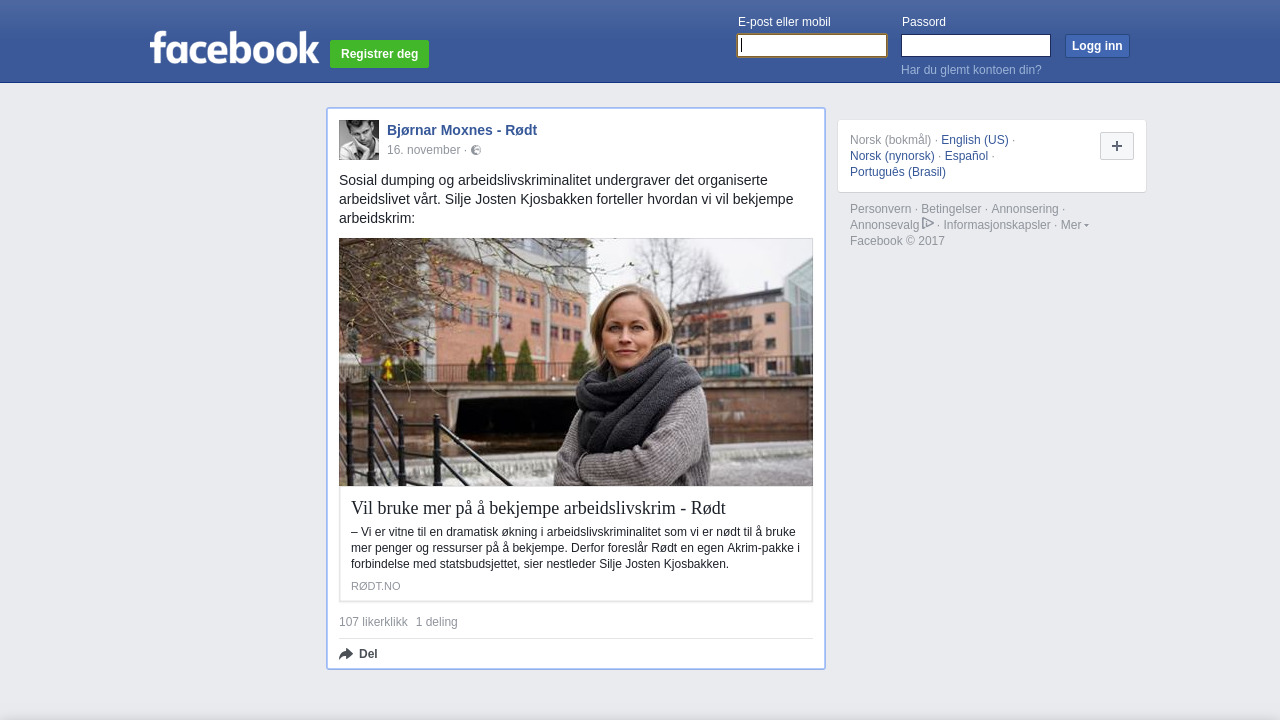Click 107 likerklikk count
1280x720 pixels.
373,622
